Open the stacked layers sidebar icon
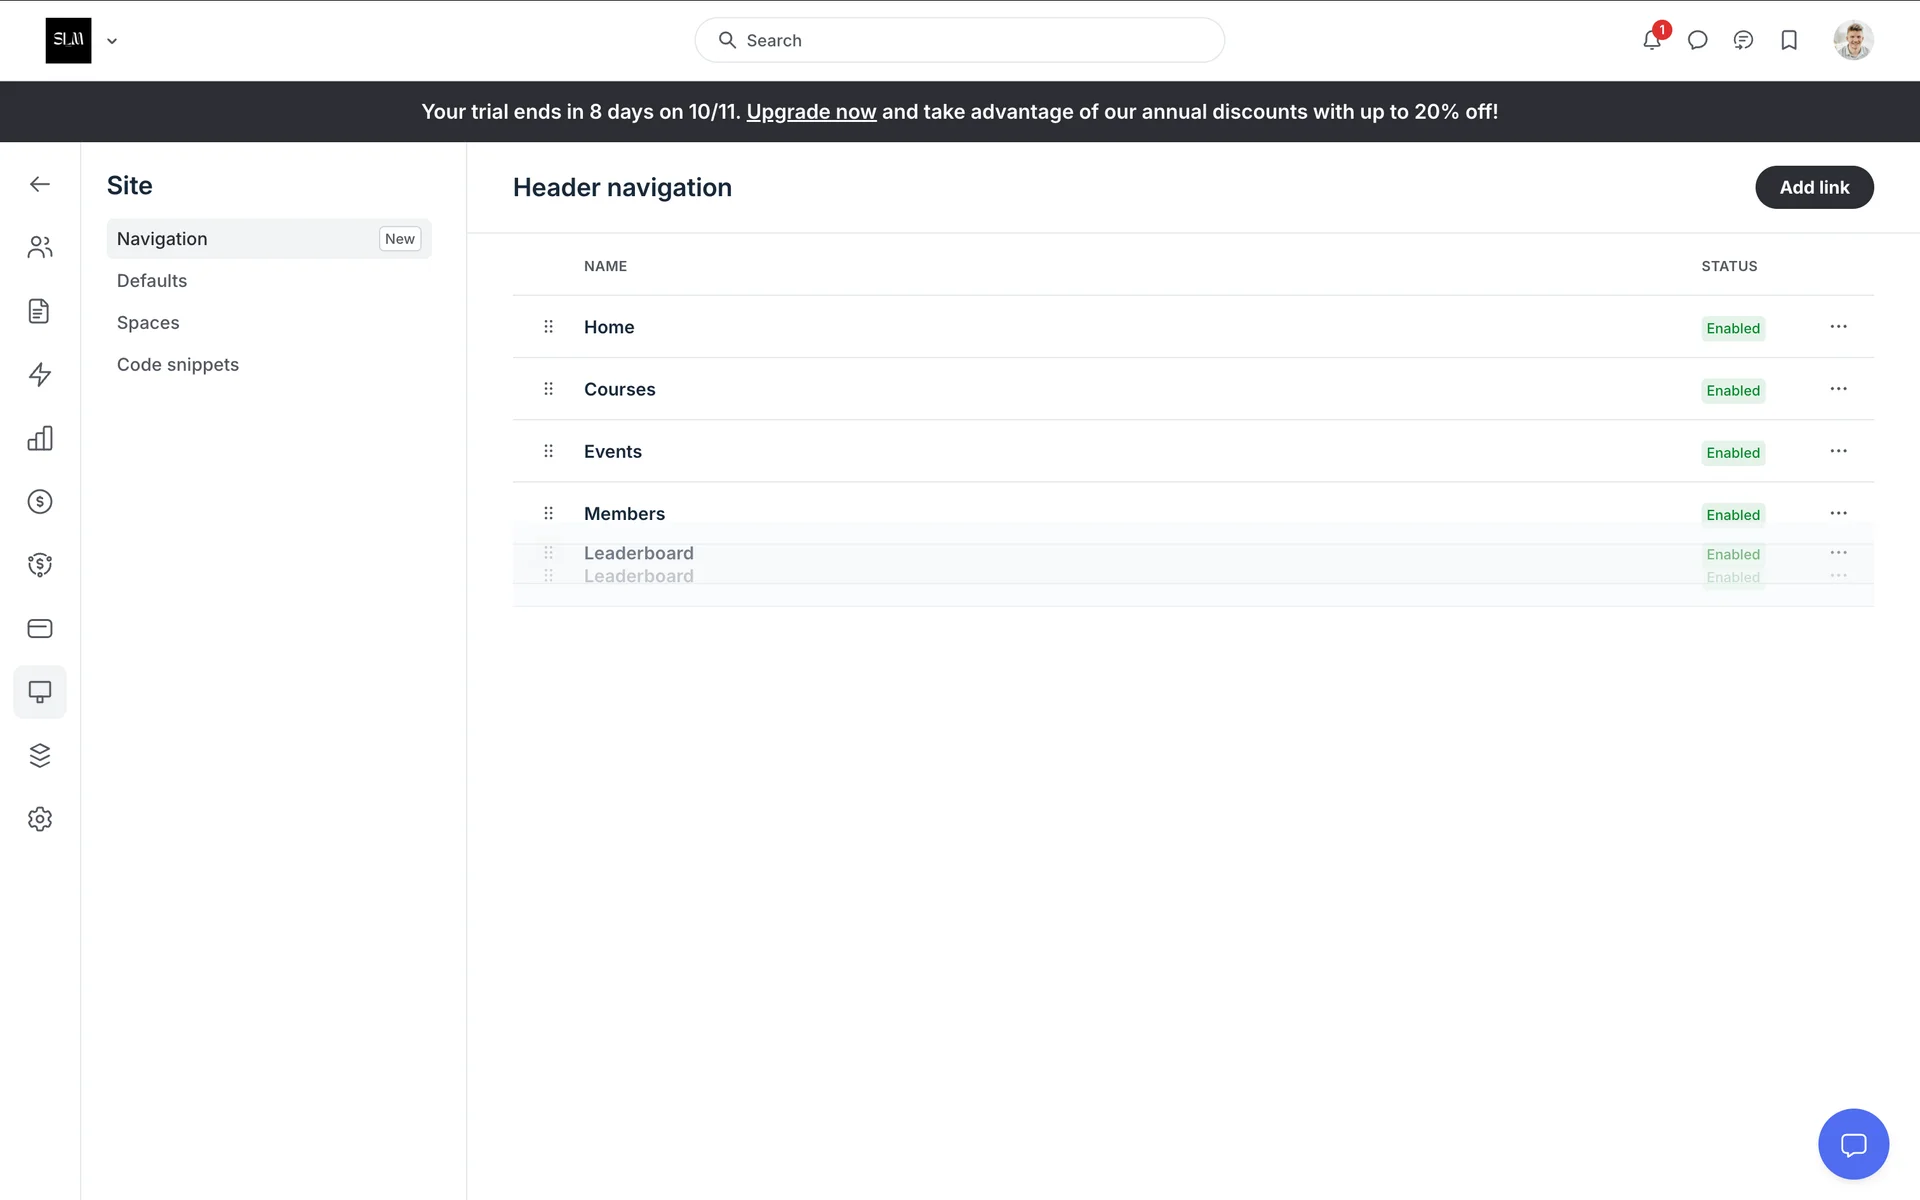The width and height of the screenshot is (1920, 1200). tap(40, 755)
